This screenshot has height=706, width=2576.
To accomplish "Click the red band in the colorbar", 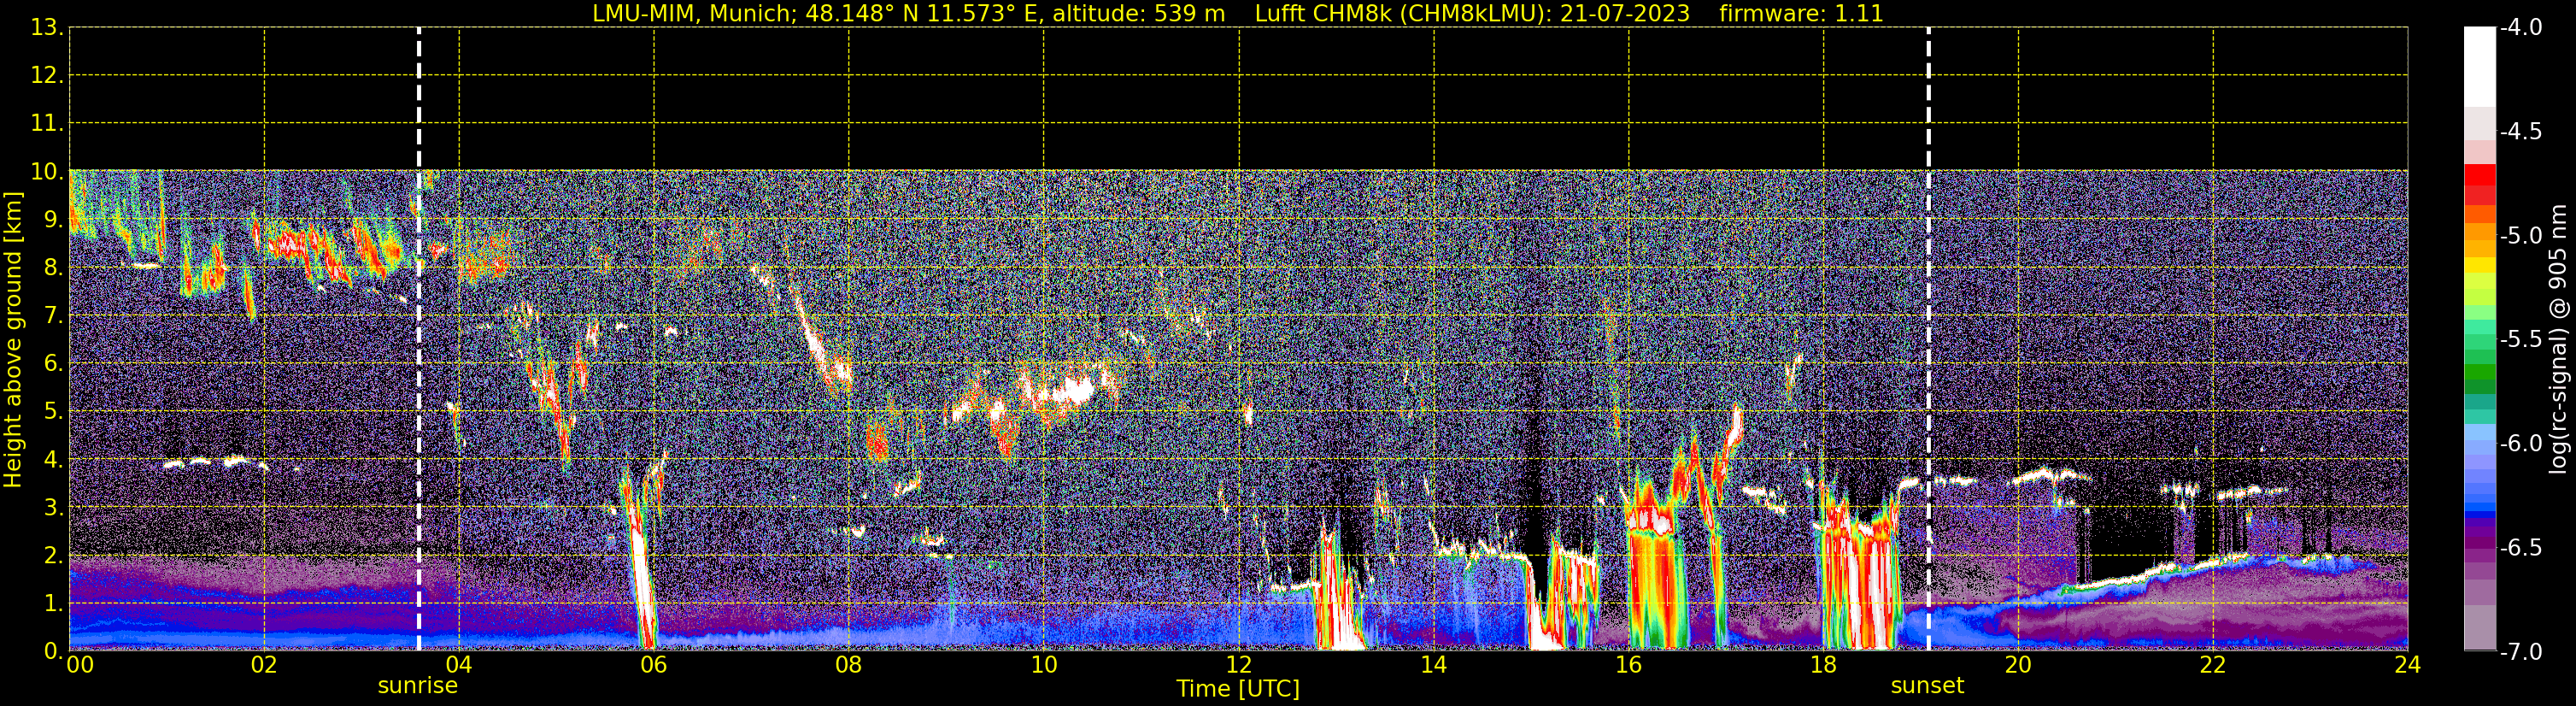I will 2479,175.
